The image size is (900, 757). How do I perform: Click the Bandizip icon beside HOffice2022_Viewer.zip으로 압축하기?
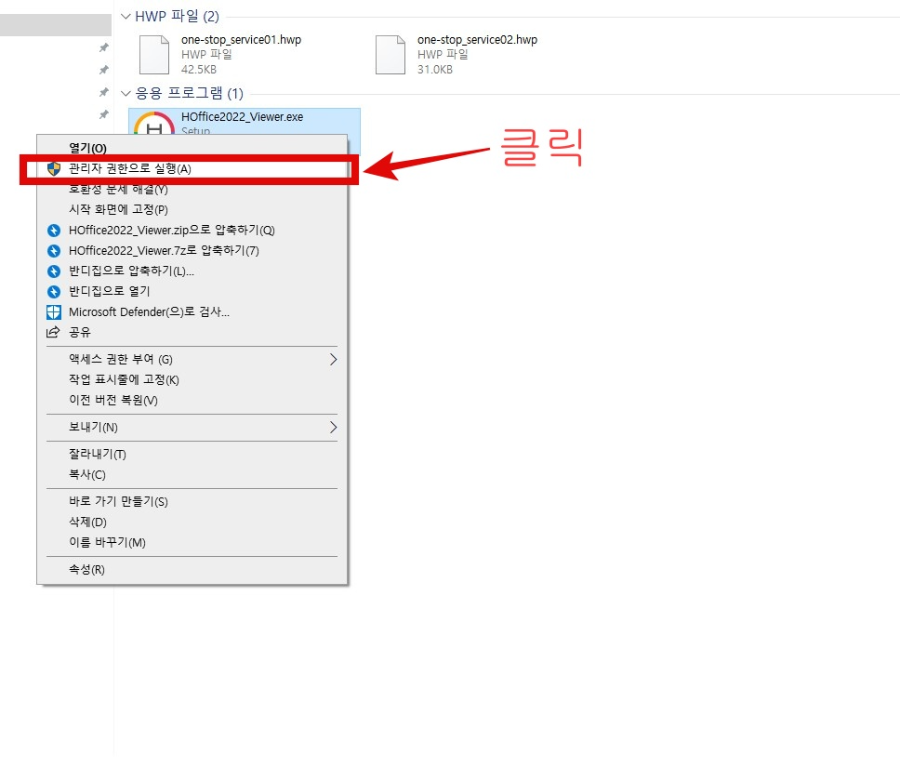click(x=53, y=230)
